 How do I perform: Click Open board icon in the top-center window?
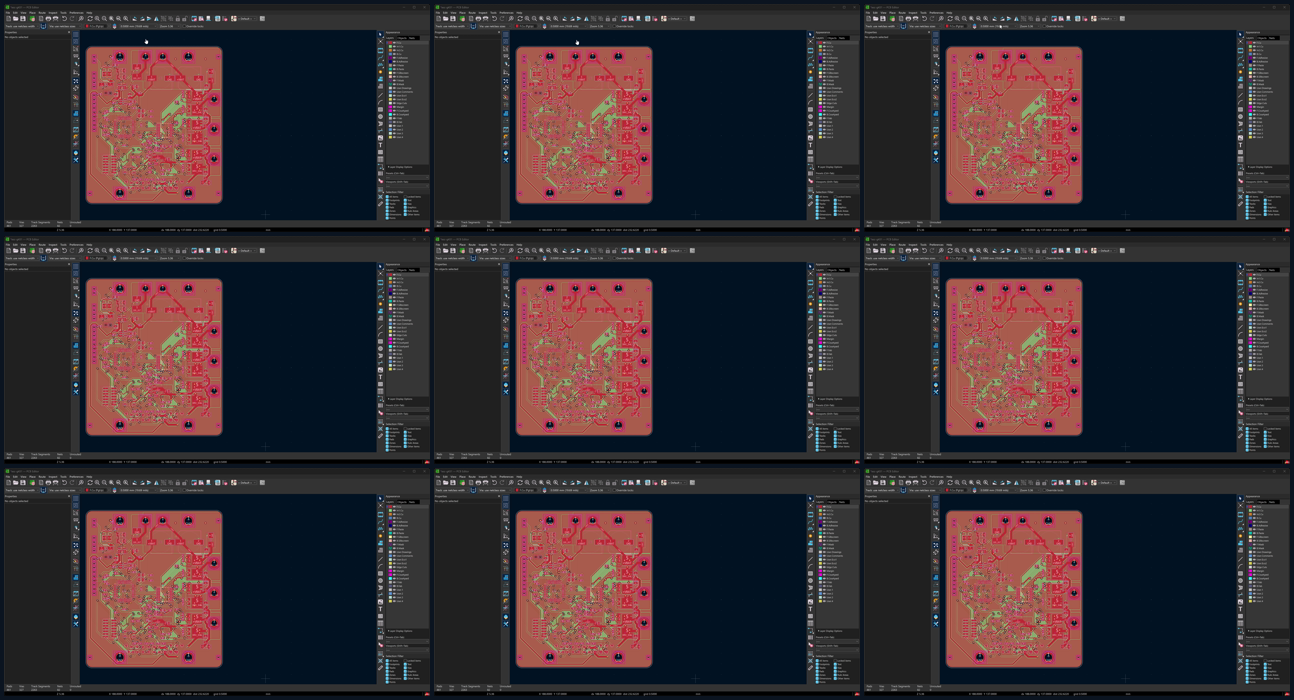click(x=446, y=19)
